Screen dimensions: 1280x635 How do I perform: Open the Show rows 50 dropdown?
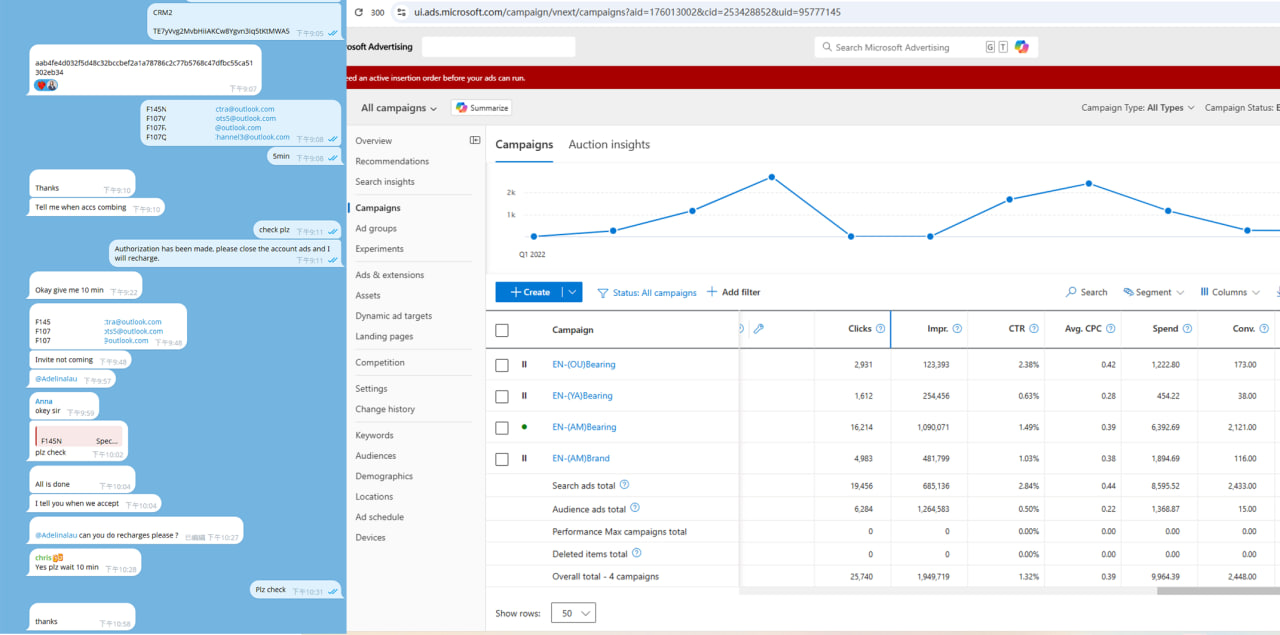point(573,613)
